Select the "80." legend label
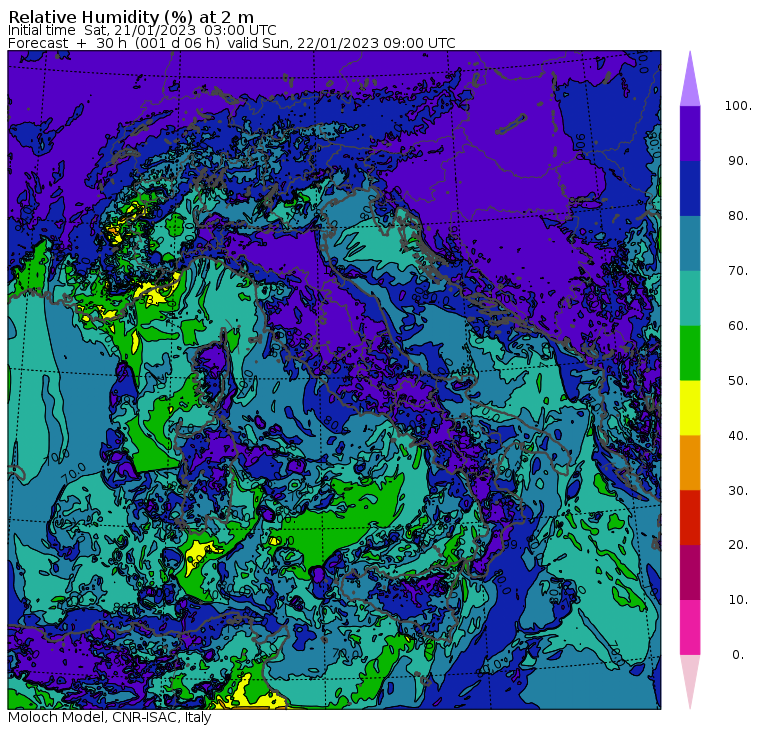This screenshot has width=760, height=731. pos(738,216)
